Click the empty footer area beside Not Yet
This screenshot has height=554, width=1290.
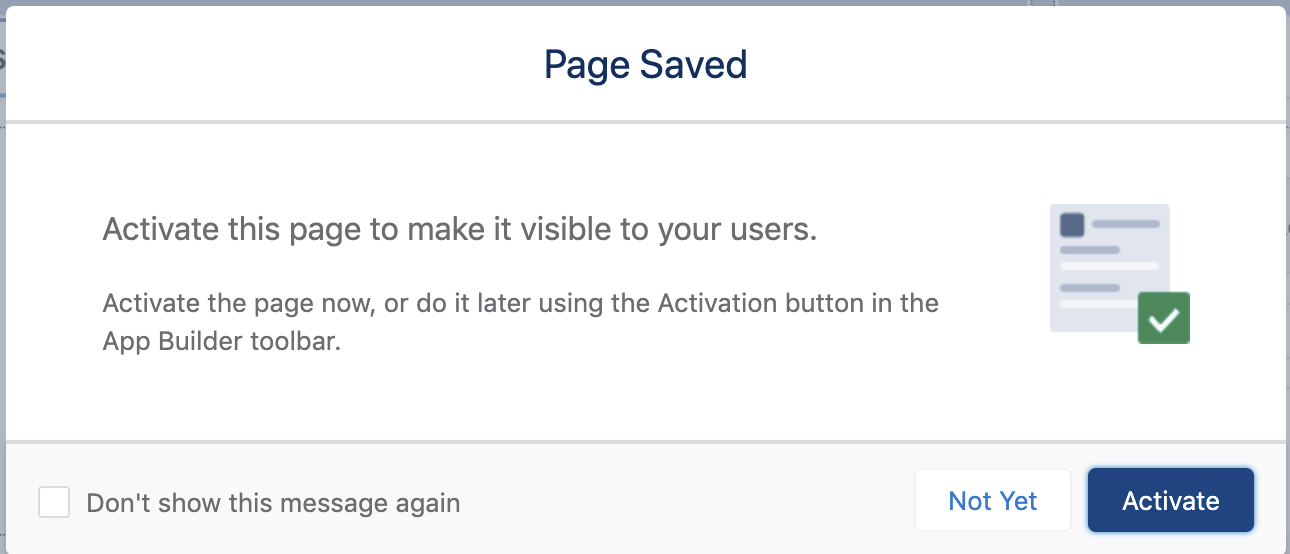687,500
